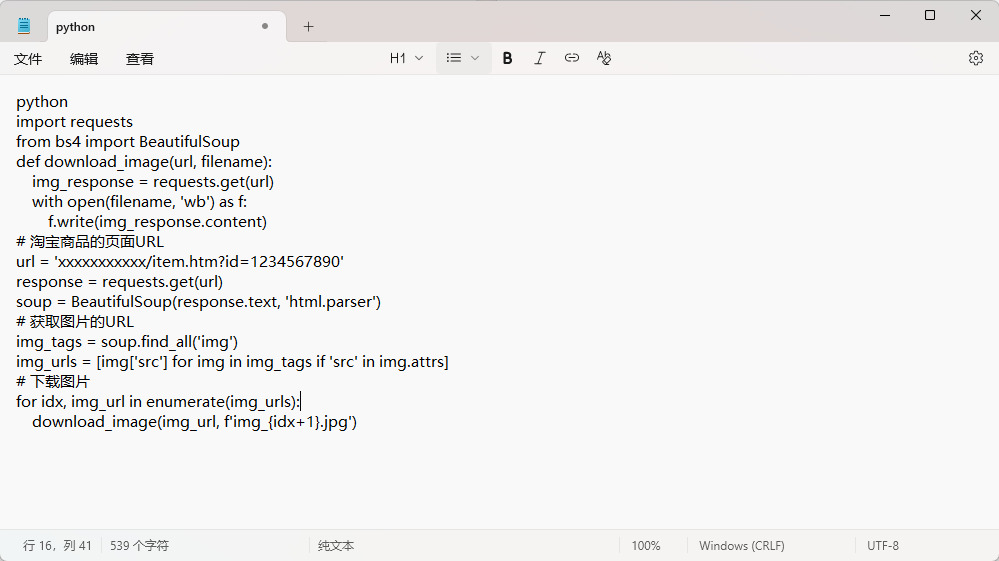Screen dimensions: 999x561
Task: Click the url assignment line with item.htm
Action: pyautogui.click(x=180, y=262)
